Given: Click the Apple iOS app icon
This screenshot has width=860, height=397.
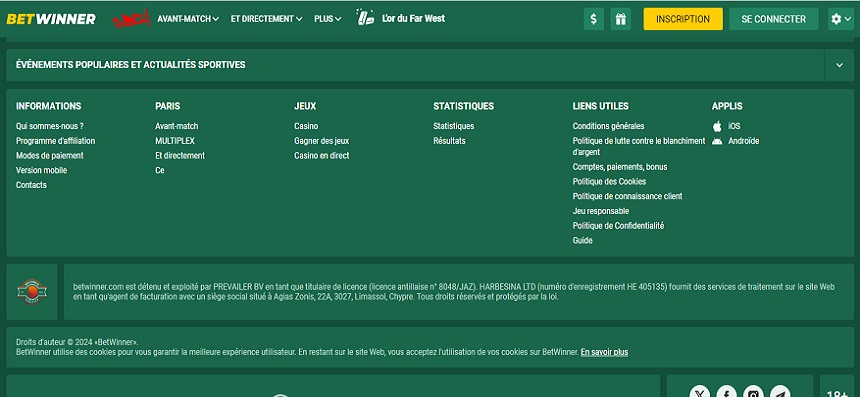Looking at the screenshot, I should (717, 126).
